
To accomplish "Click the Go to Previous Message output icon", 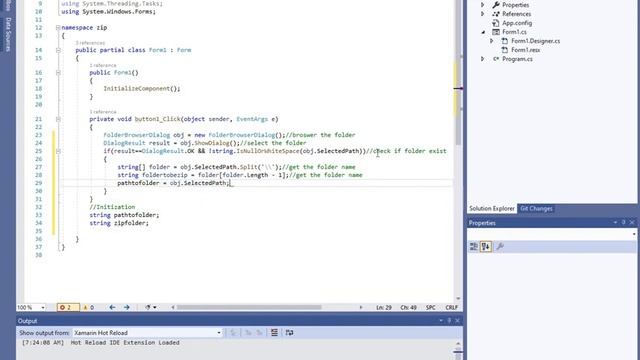I will point(248,333).
